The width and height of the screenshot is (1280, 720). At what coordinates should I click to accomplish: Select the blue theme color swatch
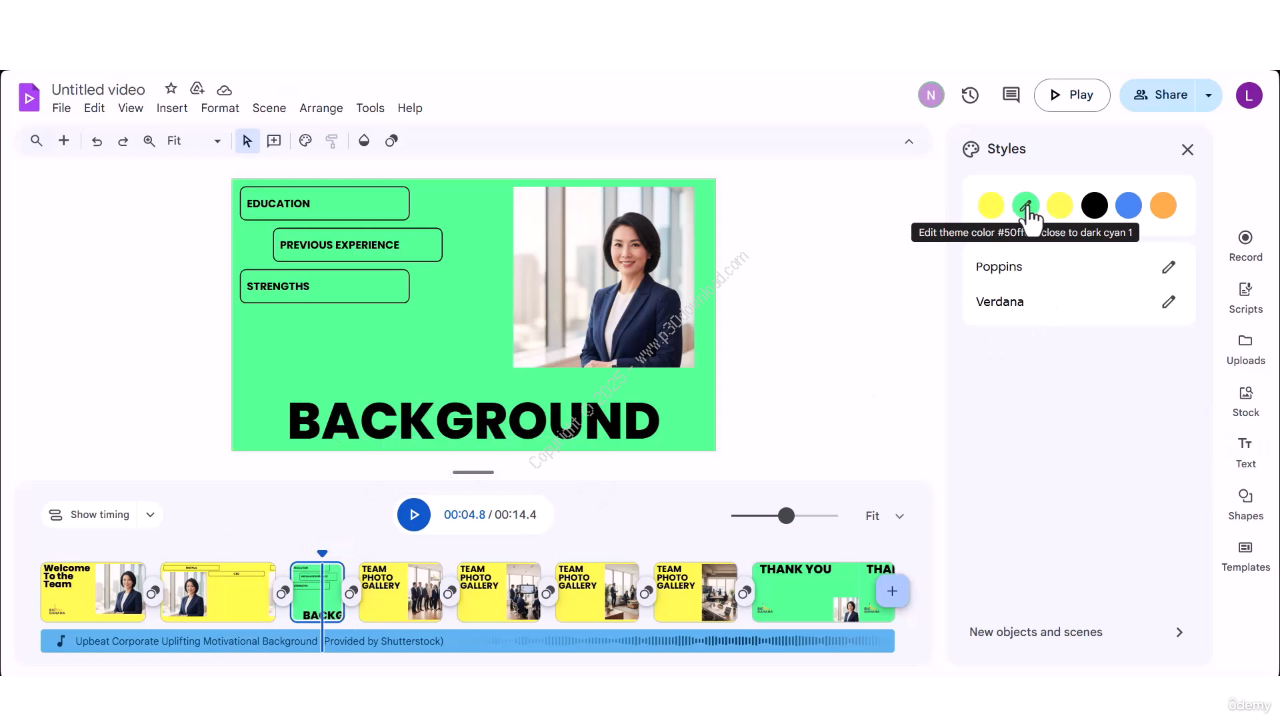(1128, 205)
